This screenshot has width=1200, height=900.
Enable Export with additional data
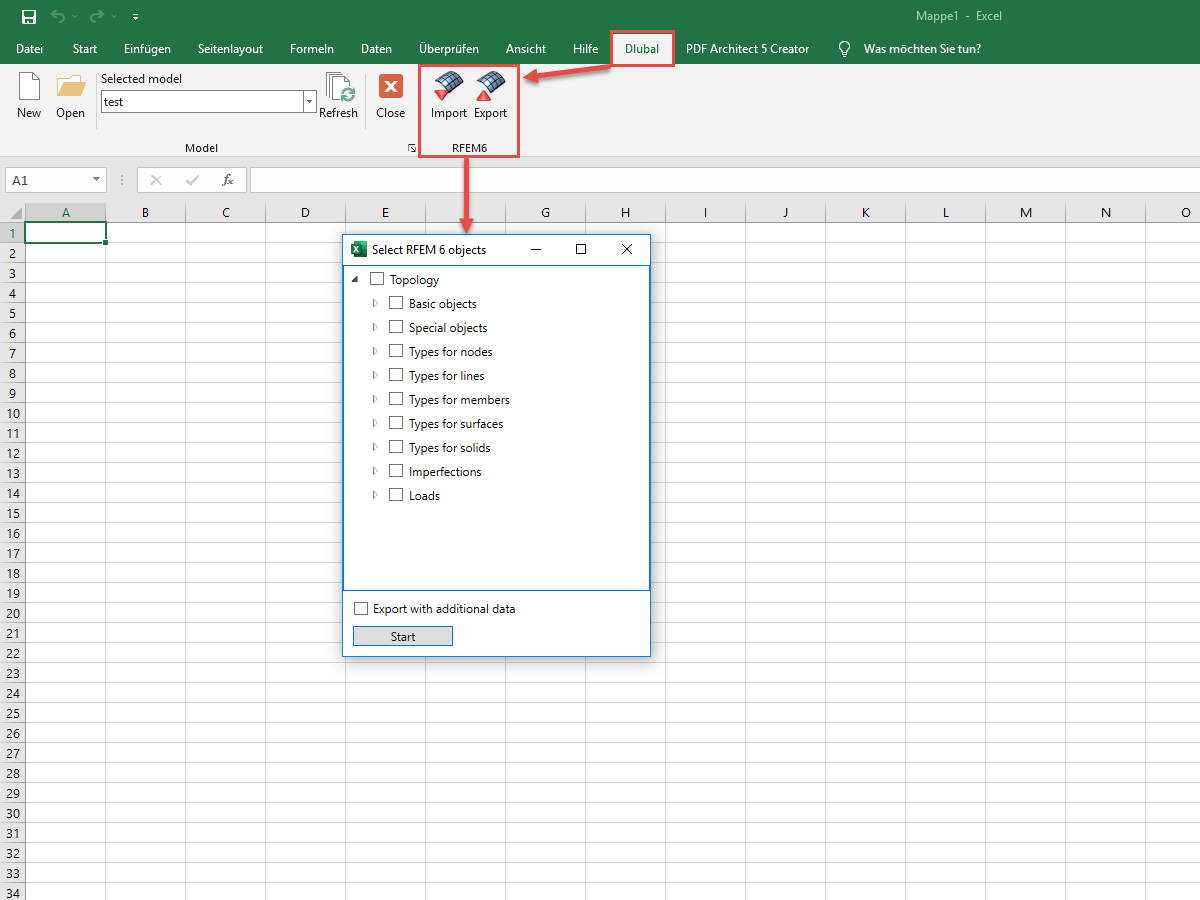[x=360, y=608]
